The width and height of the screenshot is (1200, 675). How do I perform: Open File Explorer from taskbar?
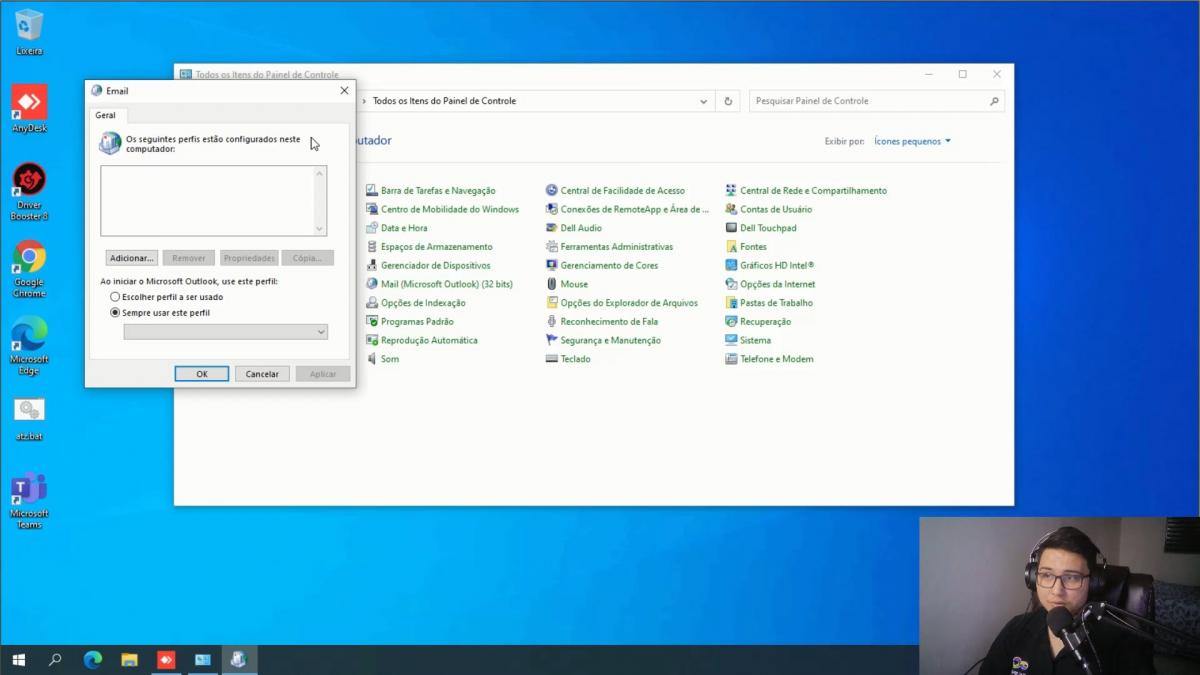tap(129, 660)
